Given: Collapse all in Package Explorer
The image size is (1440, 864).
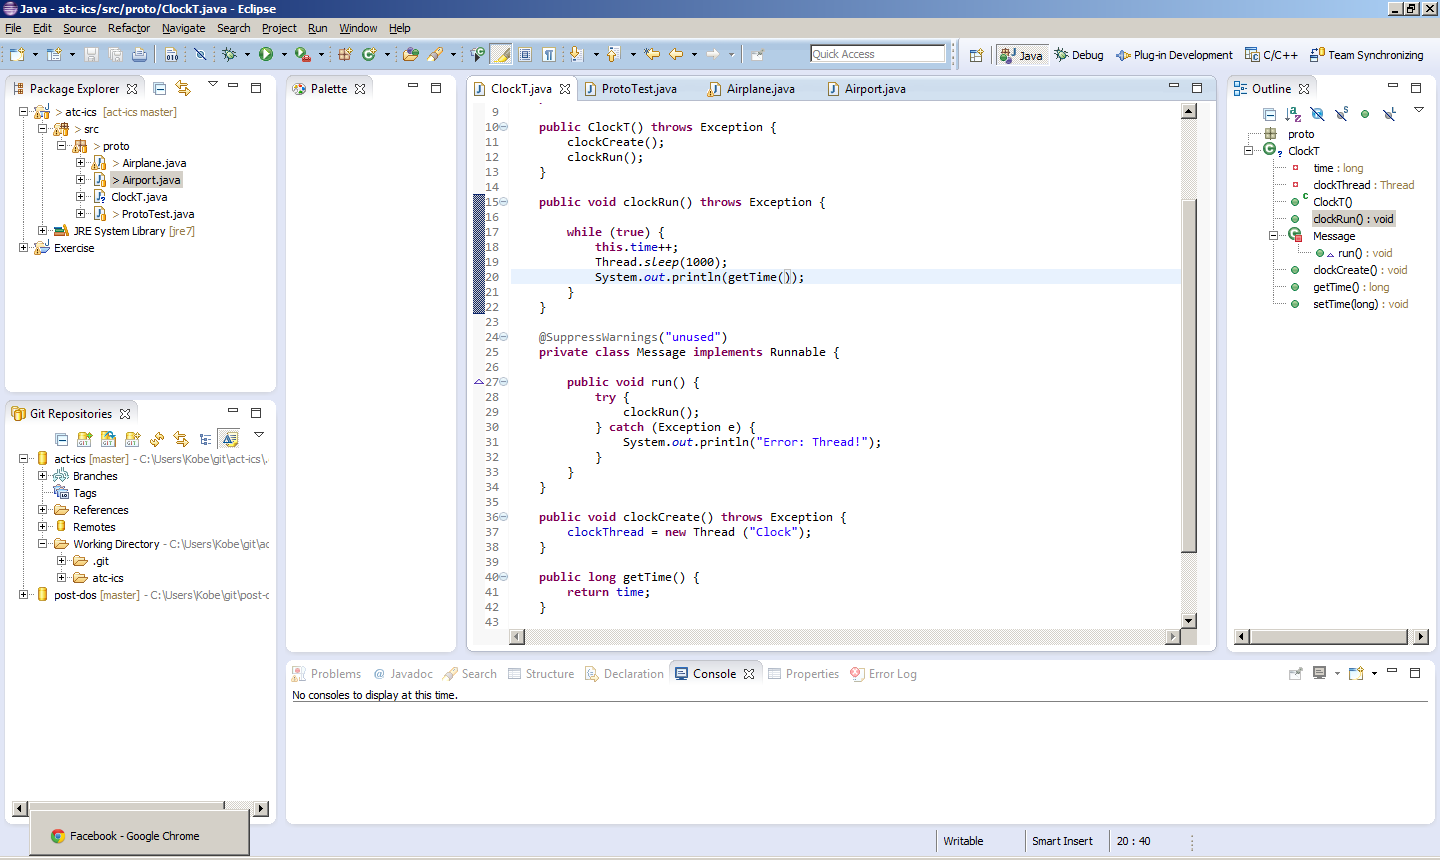Looking at the screenshot, I should 160,89.
